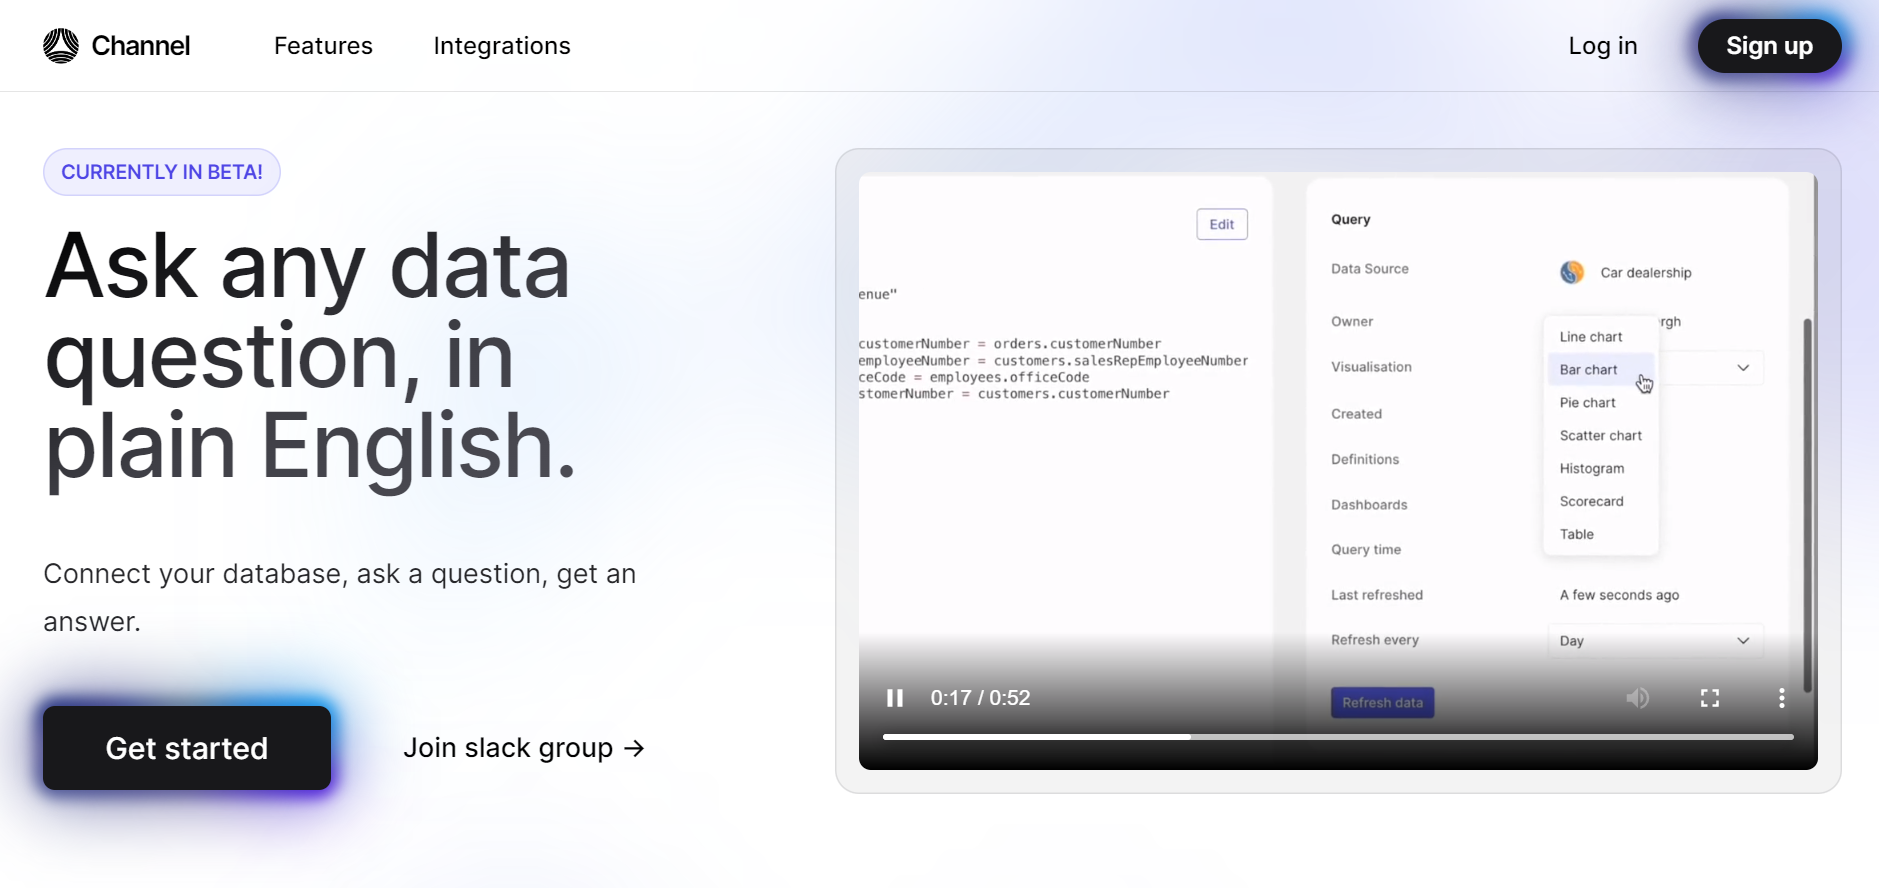This screenshot has height=888, width=1879.
Task: Select Scatter chart option
Action: [x=1601, y=436]
